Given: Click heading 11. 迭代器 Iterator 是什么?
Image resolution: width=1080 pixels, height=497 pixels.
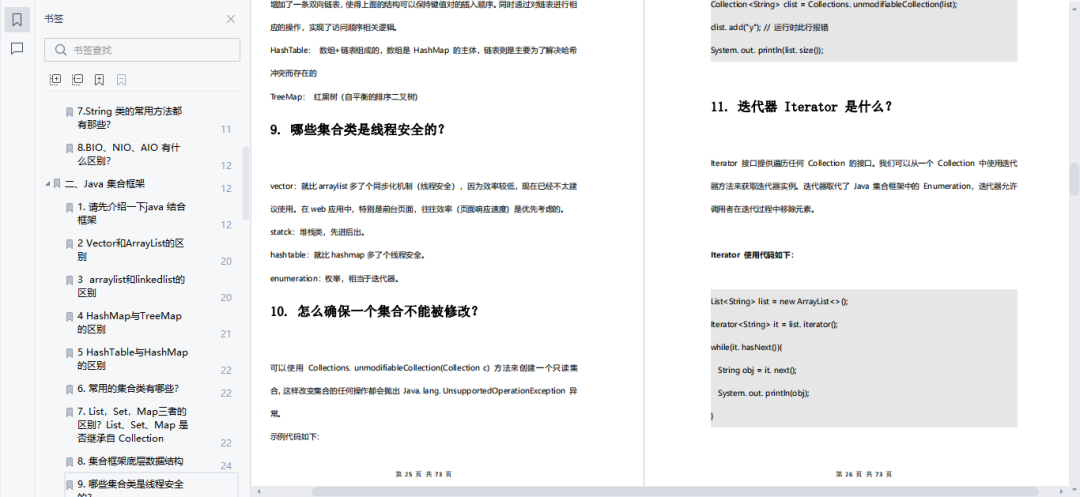Looking at the screenshot, I should (802, 107).
